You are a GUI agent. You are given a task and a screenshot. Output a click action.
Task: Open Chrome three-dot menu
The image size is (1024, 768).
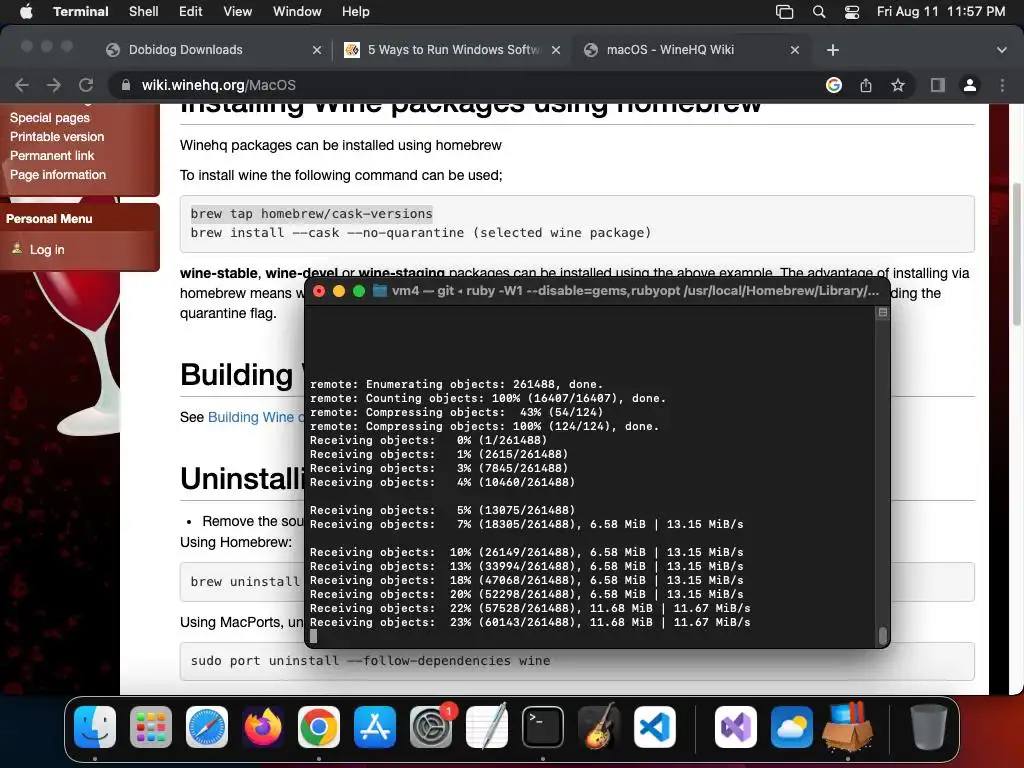(x=1002, y=85)
